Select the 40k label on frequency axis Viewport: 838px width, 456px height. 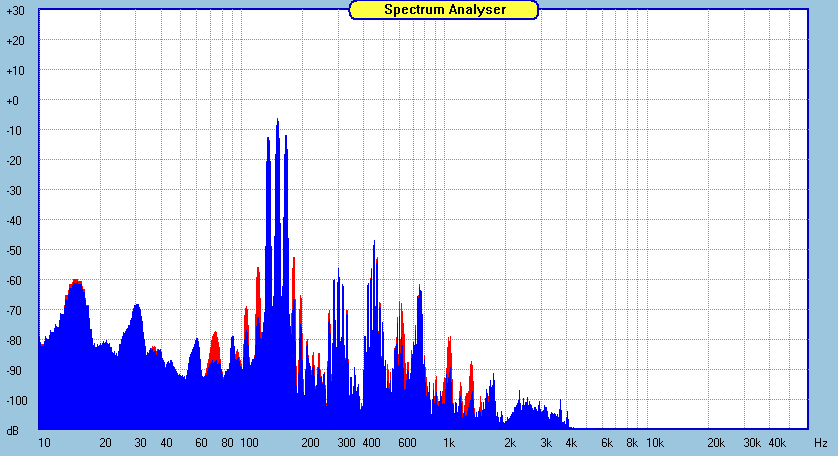click(777, 442)
